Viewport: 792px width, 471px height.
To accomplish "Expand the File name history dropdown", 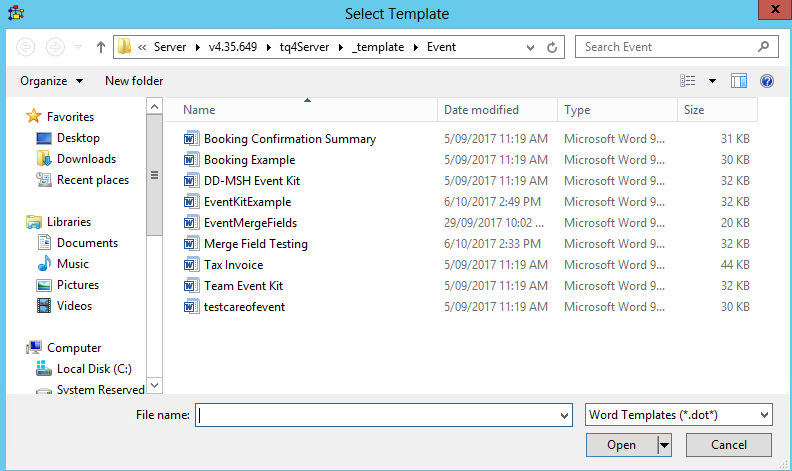I will click(x=565, y=415).
